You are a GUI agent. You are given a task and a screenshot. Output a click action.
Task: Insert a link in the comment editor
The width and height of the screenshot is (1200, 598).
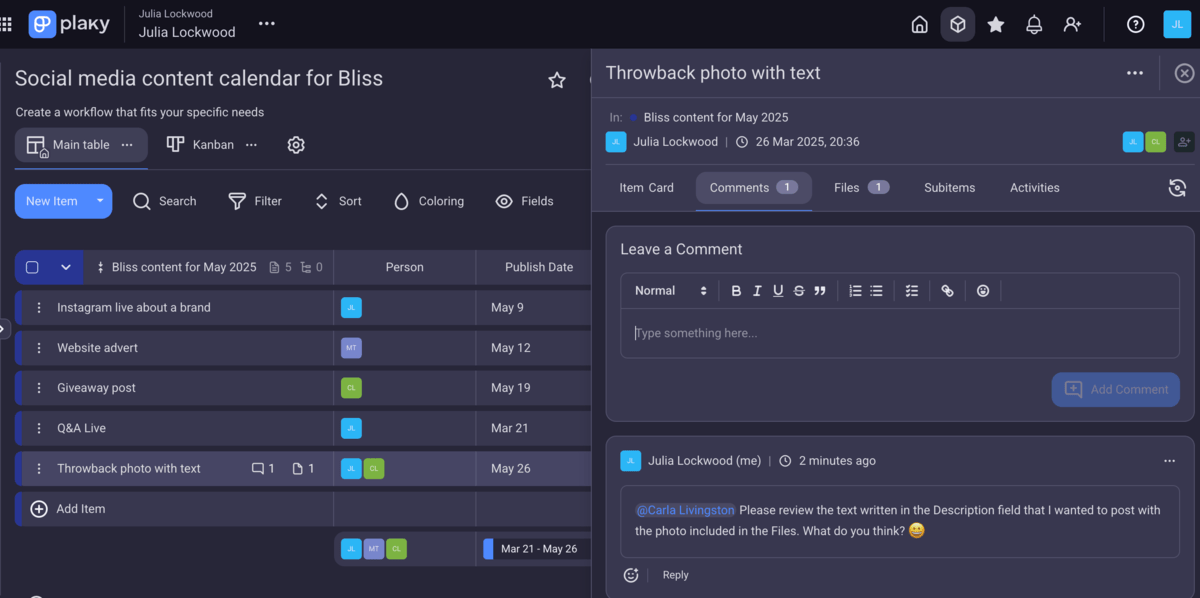947,291
